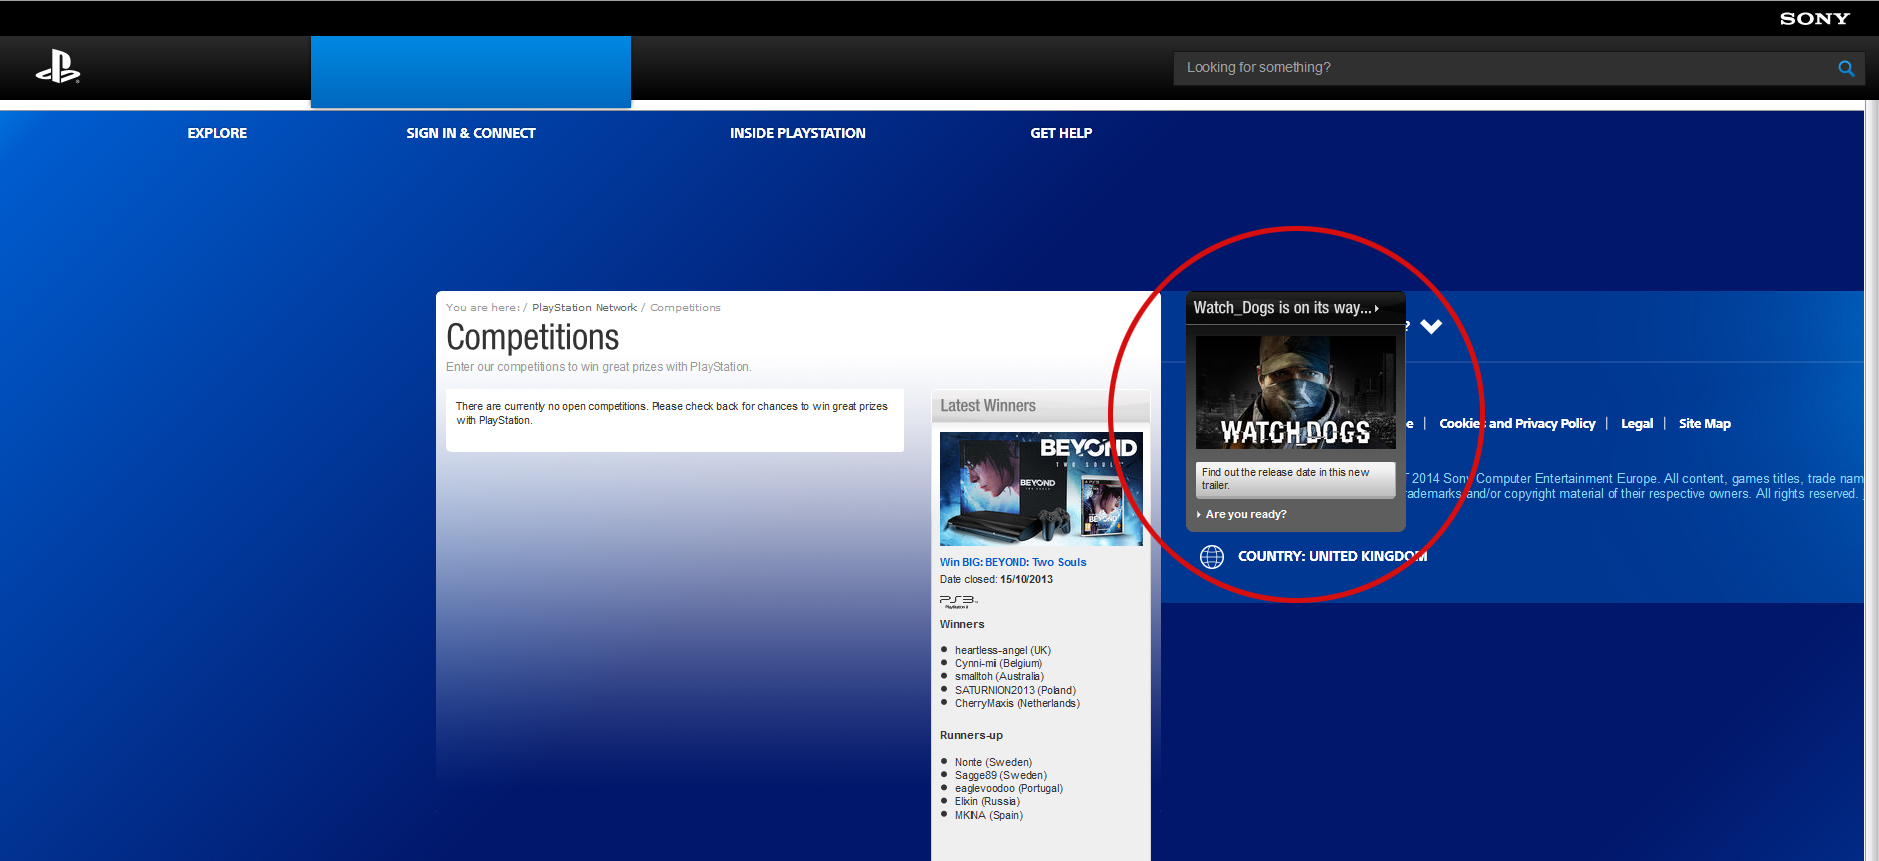Viewport: 1879px width, 861px height.
Task: Click the PlayStation logo icon
Action: (x=58, y=68)
